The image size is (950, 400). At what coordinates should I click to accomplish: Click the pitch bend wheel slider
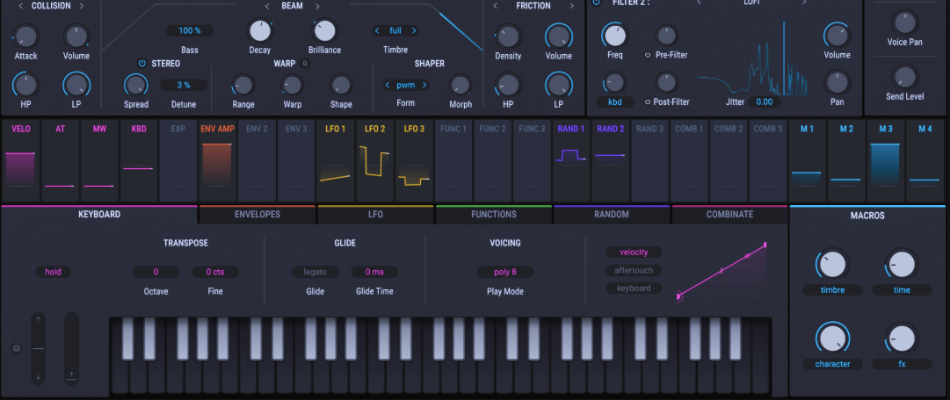click(38, 347)
